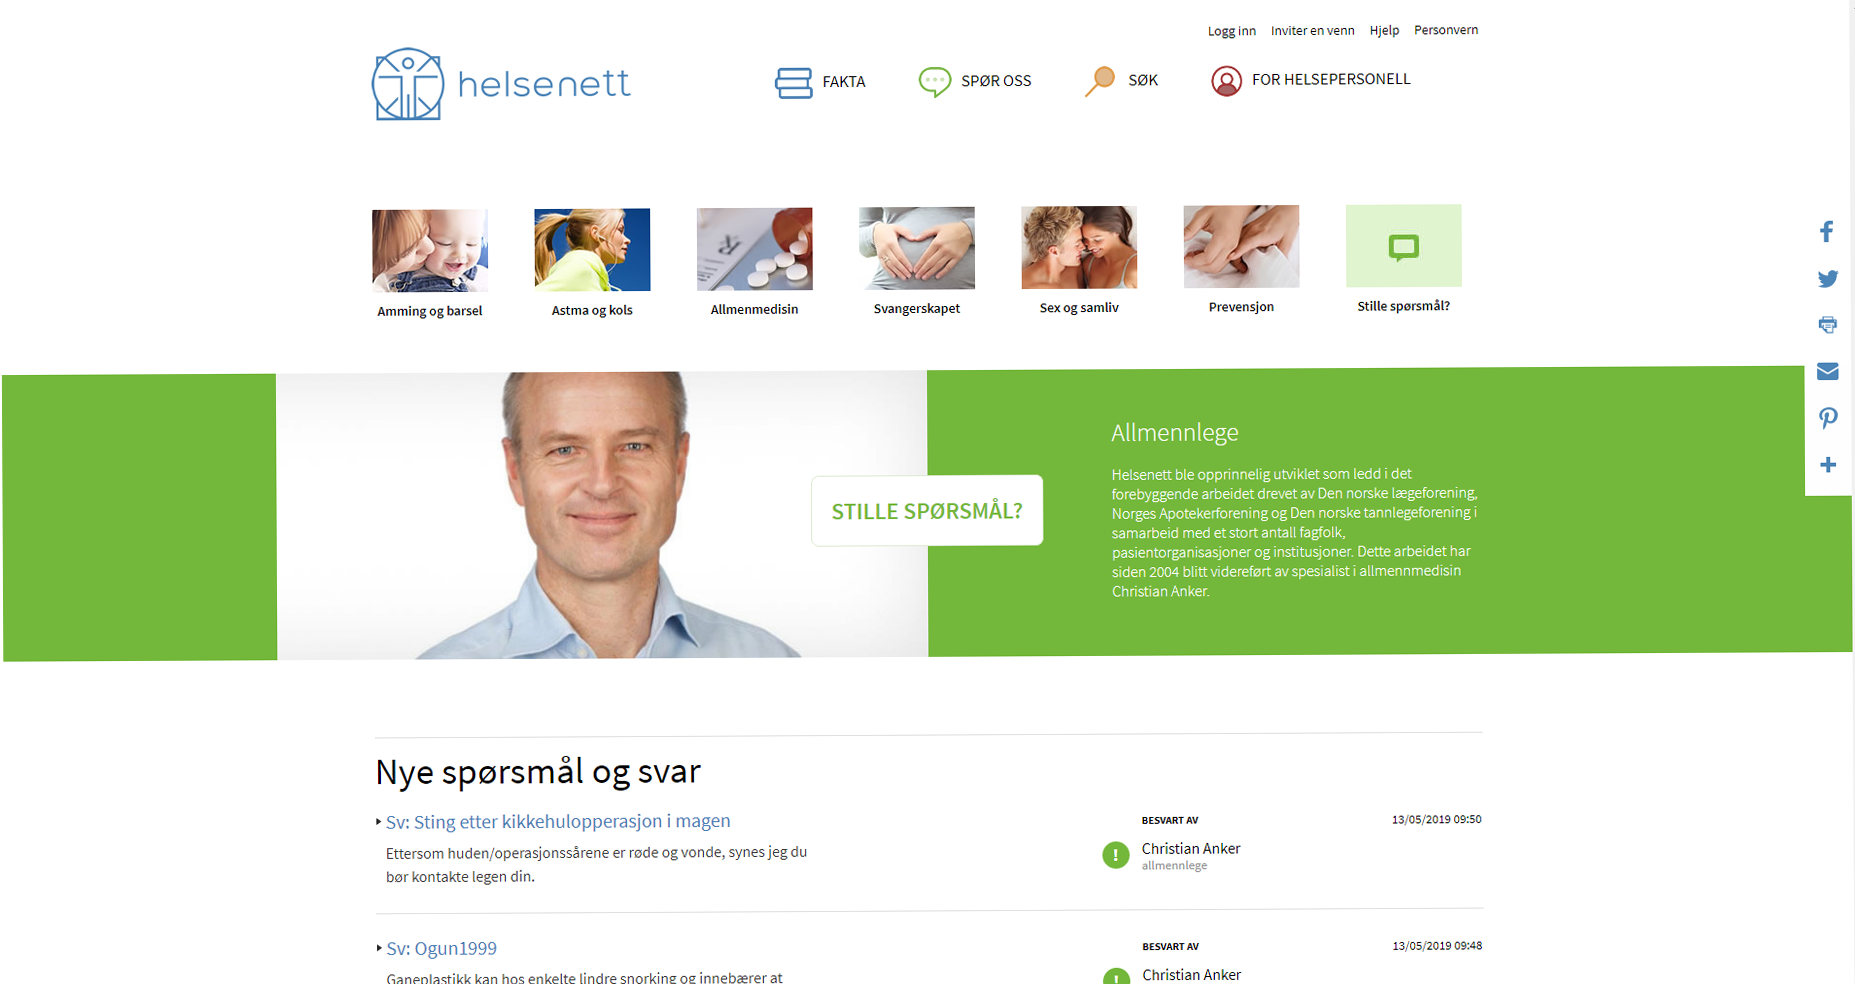The height and width of the screenshot is (984, 1855).
Task: Choose the Astma og kols thumbnail
Action: pos(592,250)
